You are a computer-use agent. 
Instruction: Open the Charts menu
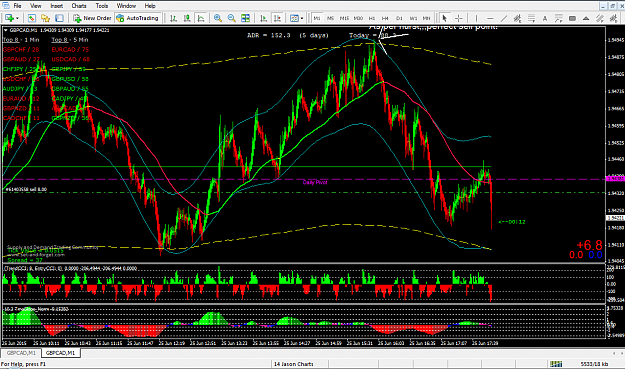click(79, 6)
